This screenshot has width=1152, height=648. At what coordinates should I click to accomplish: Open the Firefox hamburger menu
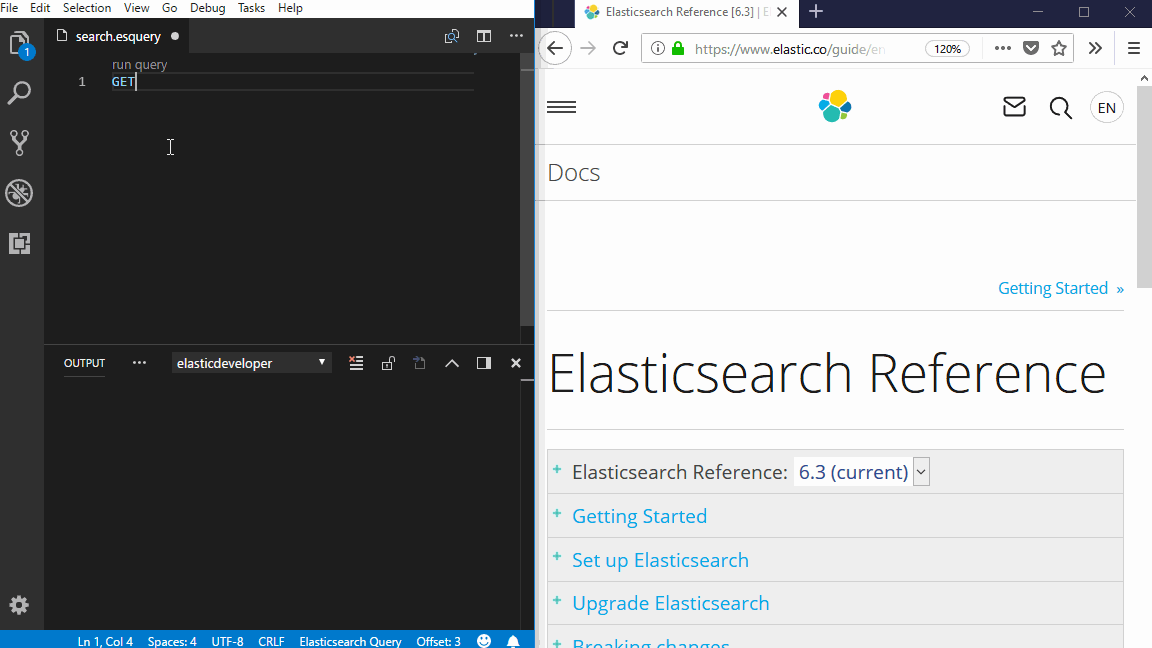tap(1134, 48)
